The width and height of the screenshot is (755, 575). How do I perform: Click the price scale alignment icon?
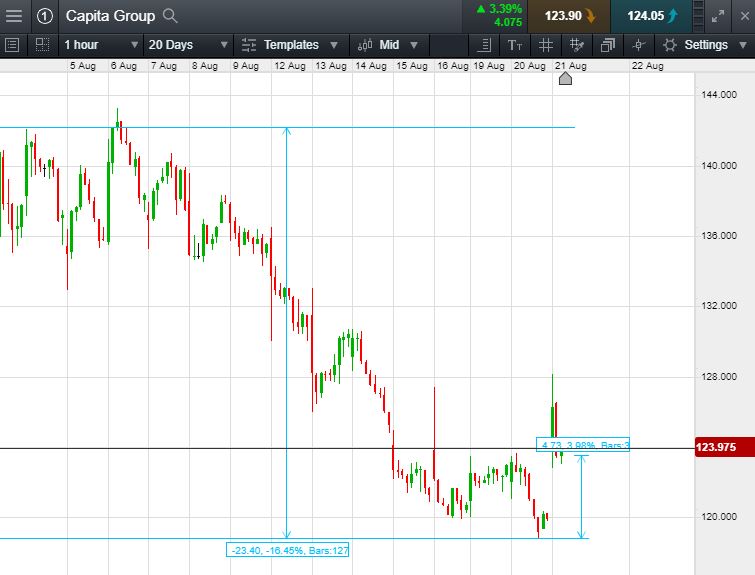pyautogui.click(x=484, y=45)
